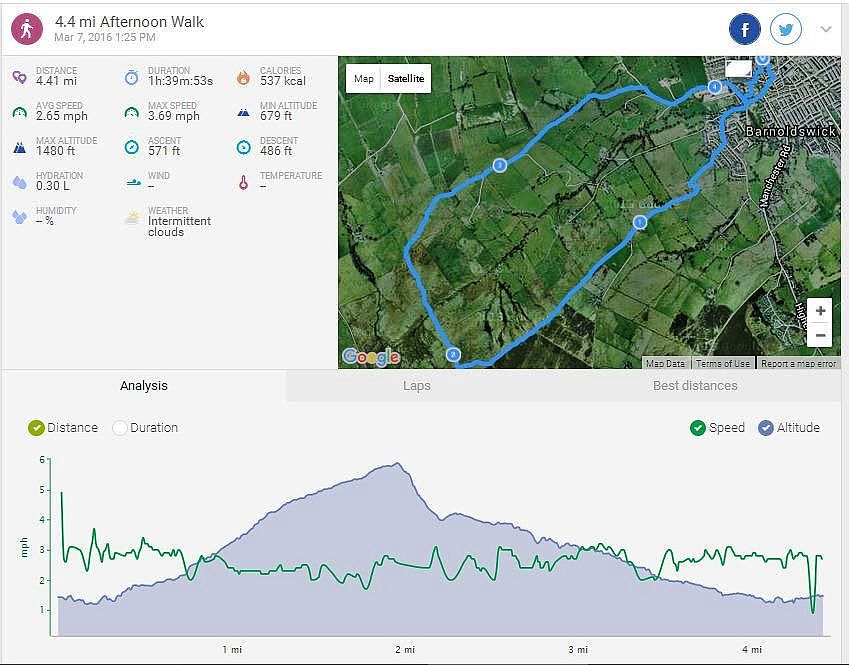This screenshot has width=849, height=665.
Task: Click mile marker 1 on route
Action: point(640,222)
